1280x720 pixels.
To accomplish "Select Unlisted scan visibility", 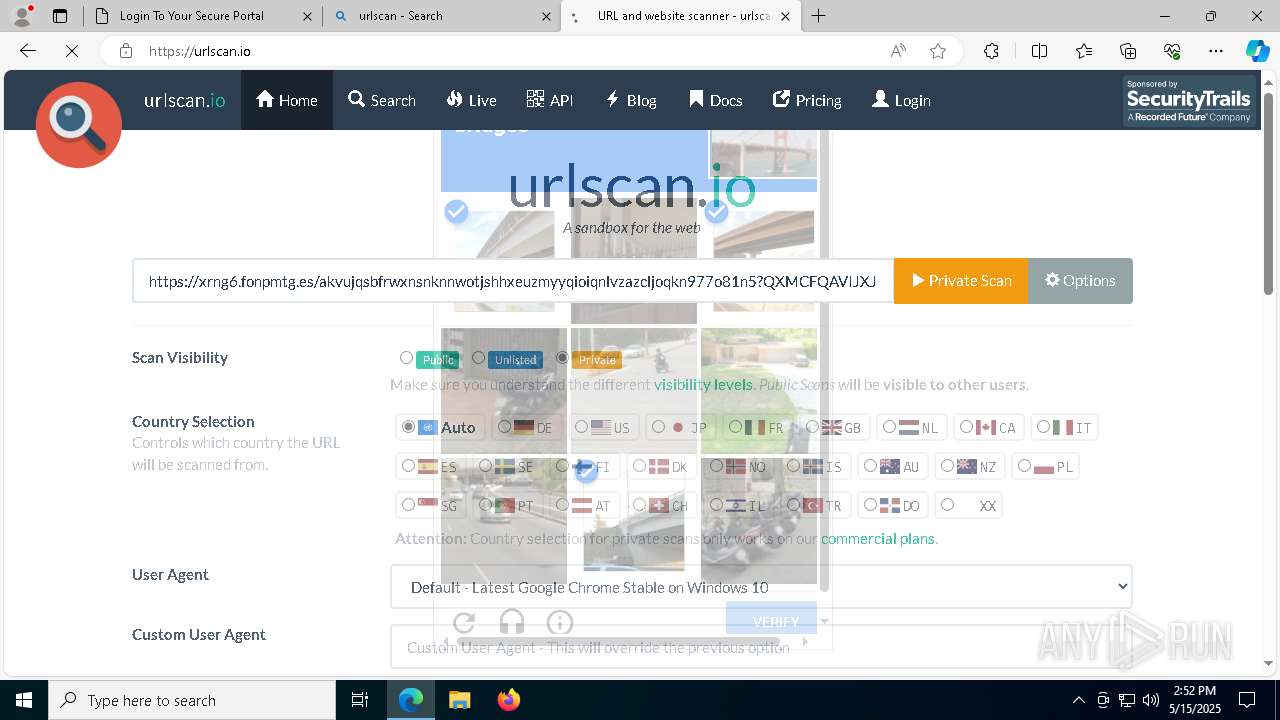I will pyautogui.click(x=478, y=358).
